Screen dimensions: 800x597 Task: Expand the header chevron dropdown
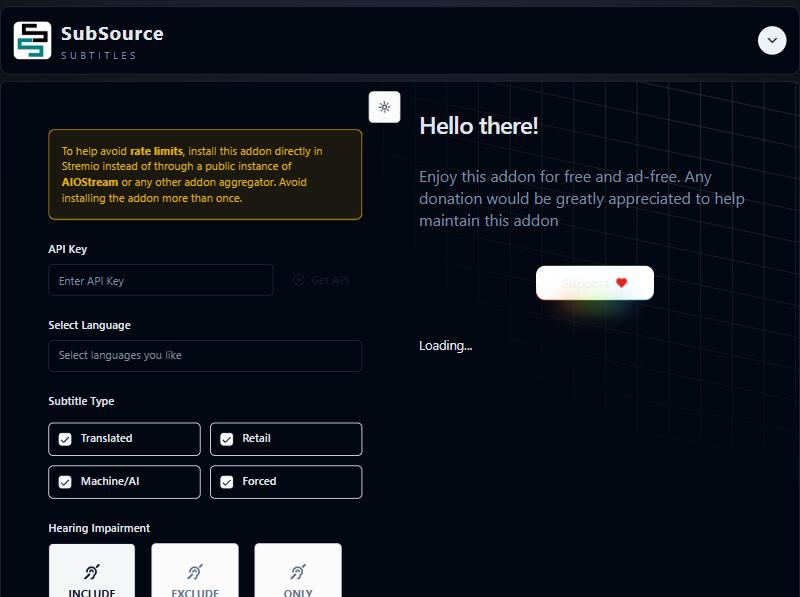pyautogui.click(x=772, y=40)
